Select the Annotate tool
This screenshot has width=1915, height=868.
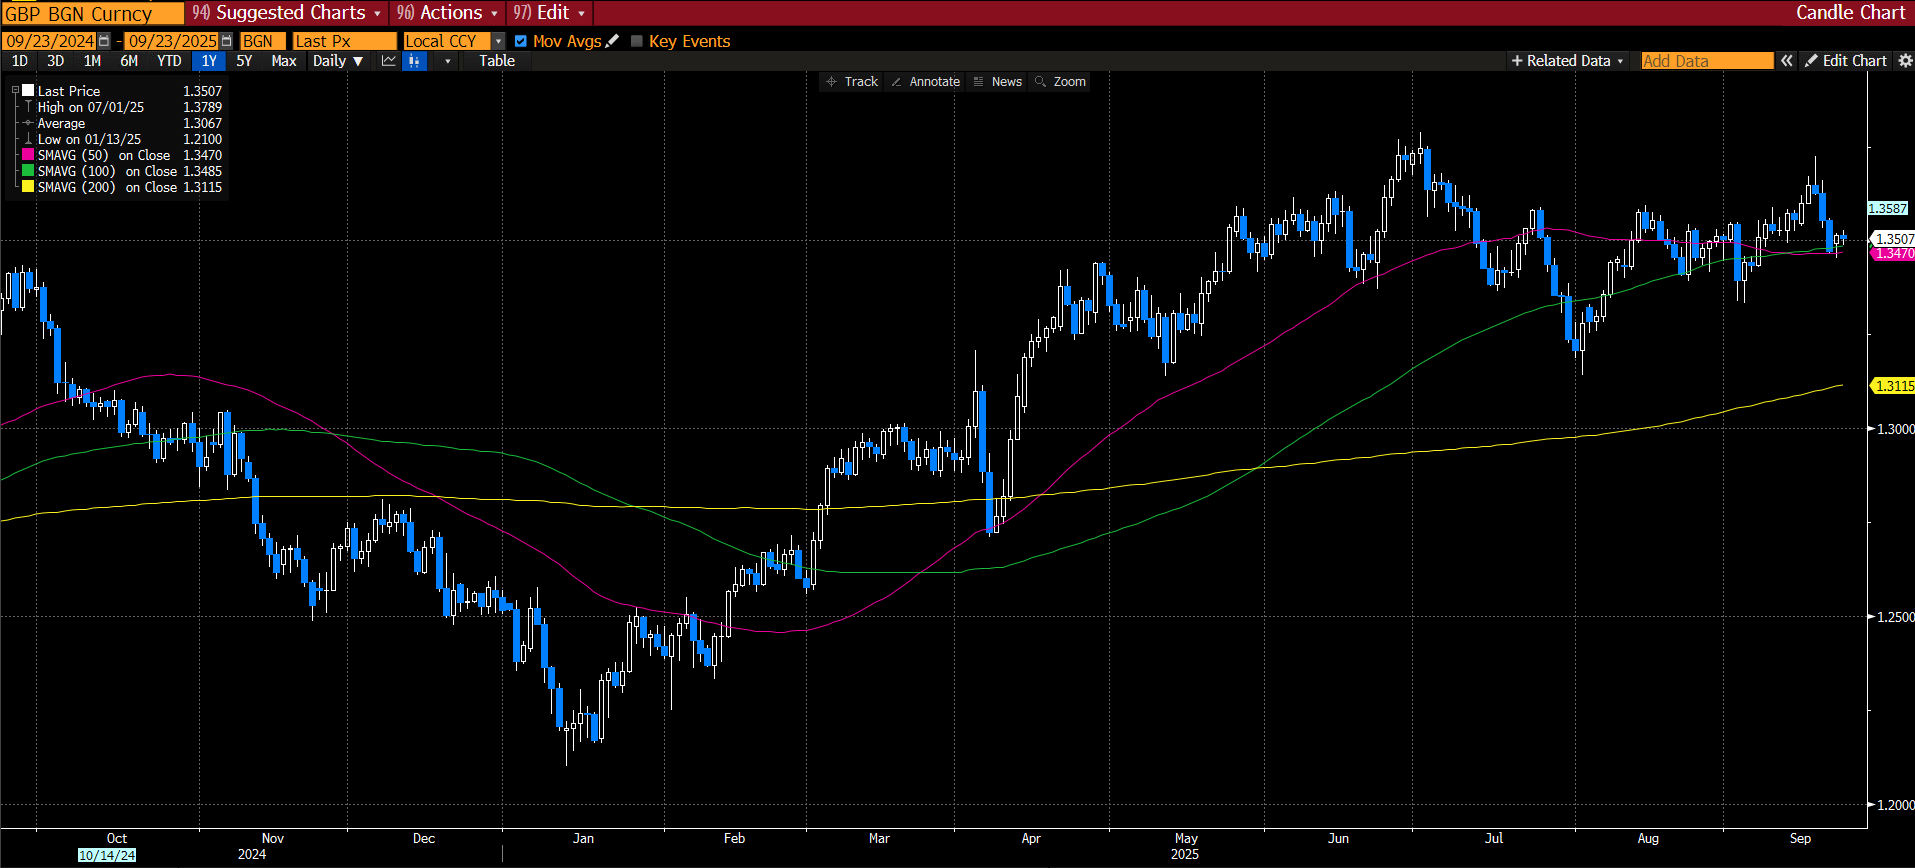point(925,82)
